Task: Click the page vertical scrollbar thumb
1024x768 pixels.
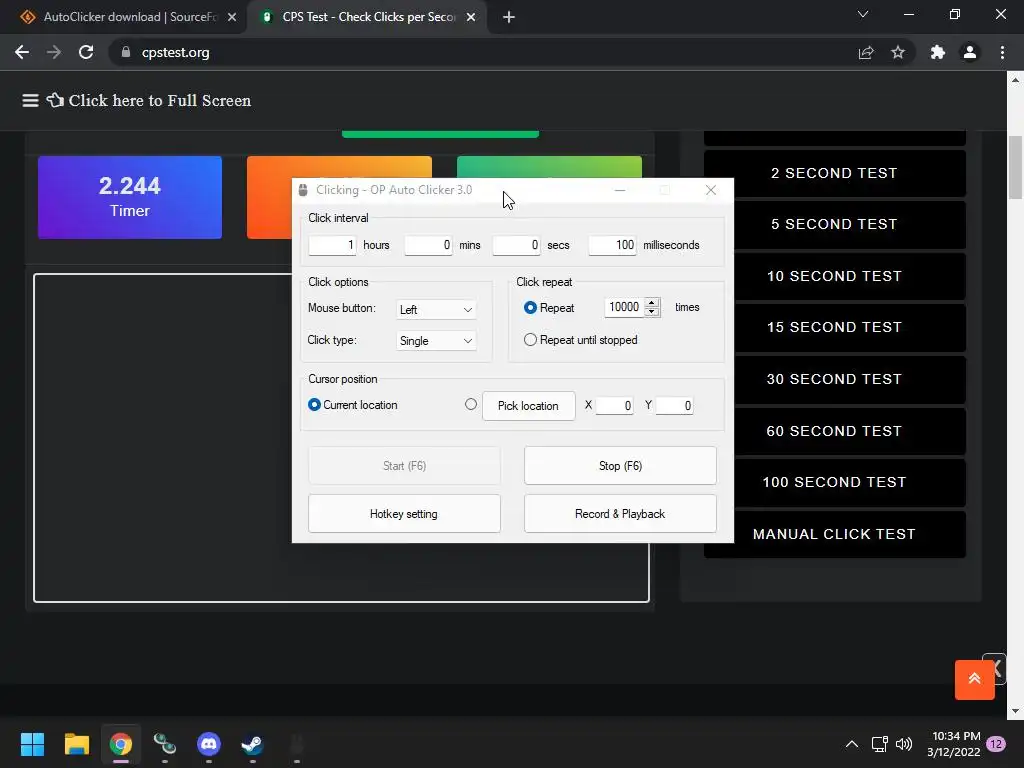Action: 1015,167
